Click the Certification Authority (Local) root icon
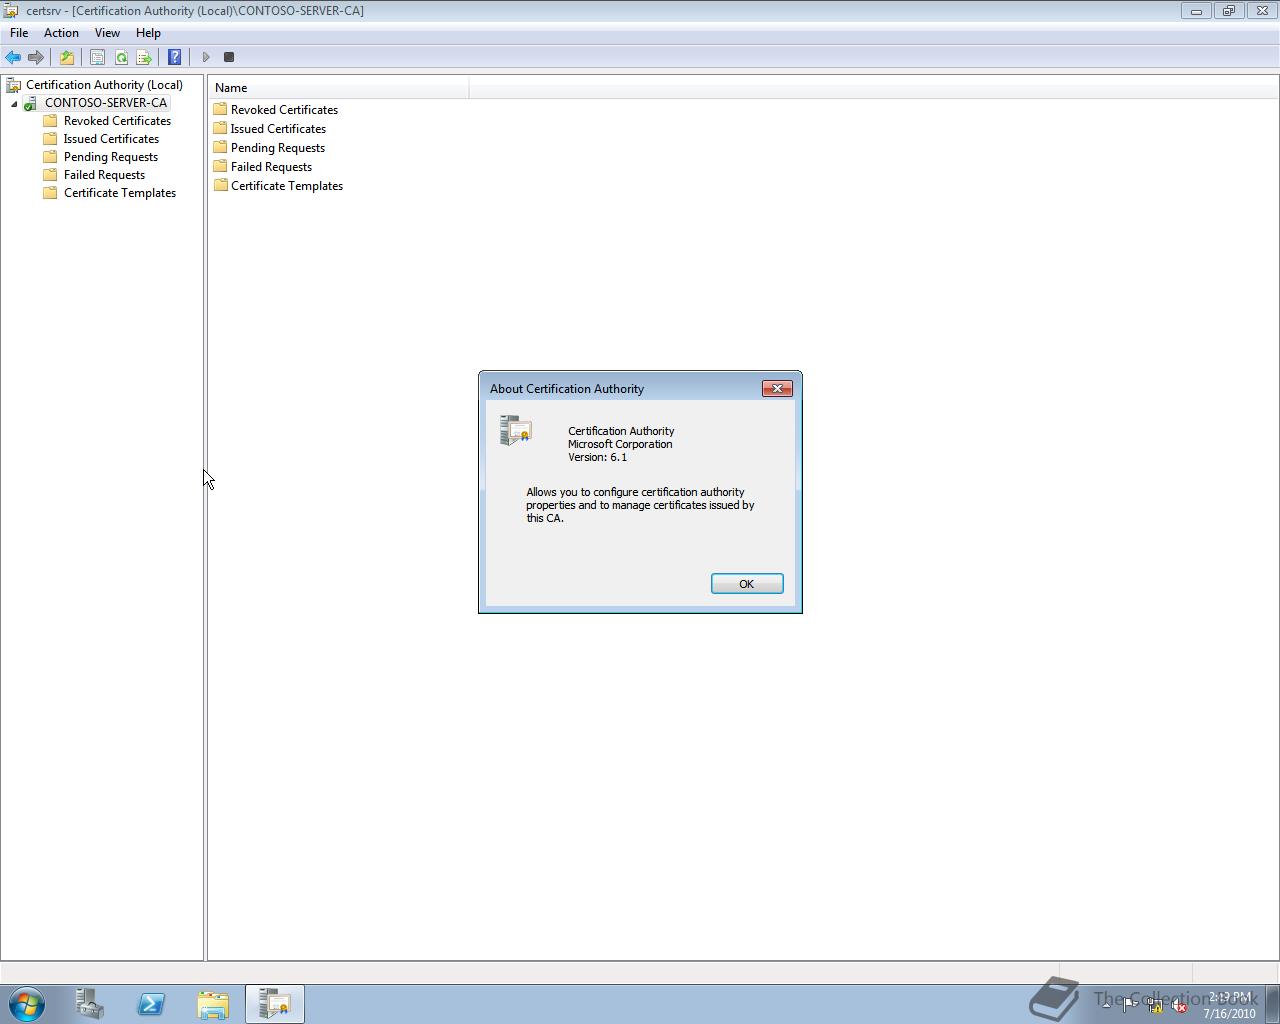This screenshot has height=1024, width=1280. [14, 85]
